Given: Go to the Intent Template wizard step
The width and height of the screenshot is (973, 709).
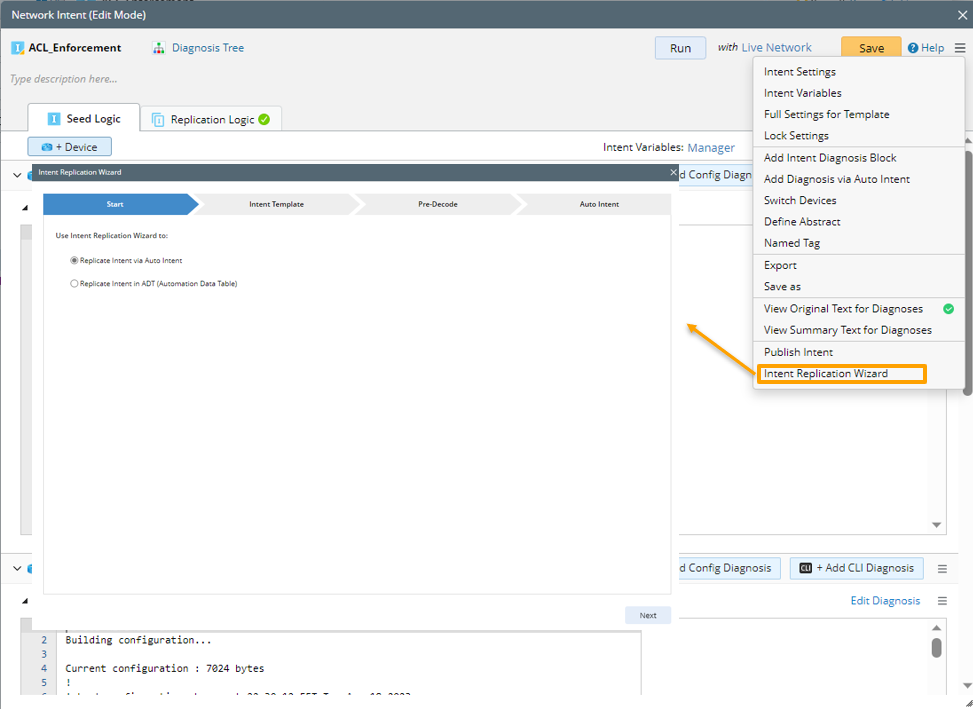Looking at the screenshot, I should [x=276, y=204].
